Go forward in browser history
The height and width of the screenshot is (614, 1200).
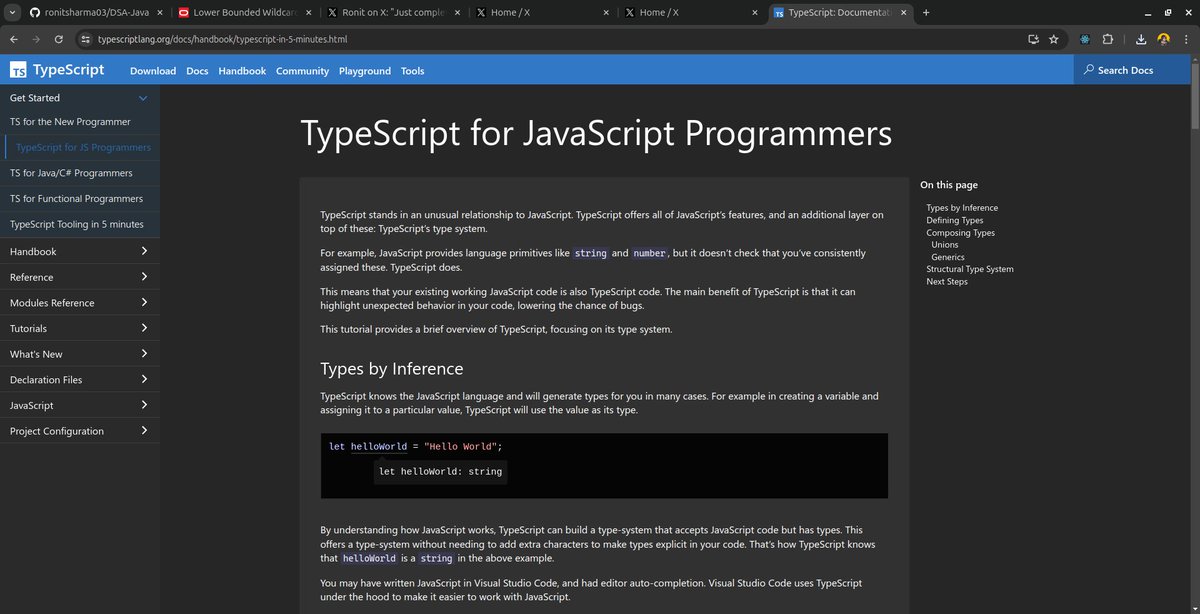tap(37, 39)
